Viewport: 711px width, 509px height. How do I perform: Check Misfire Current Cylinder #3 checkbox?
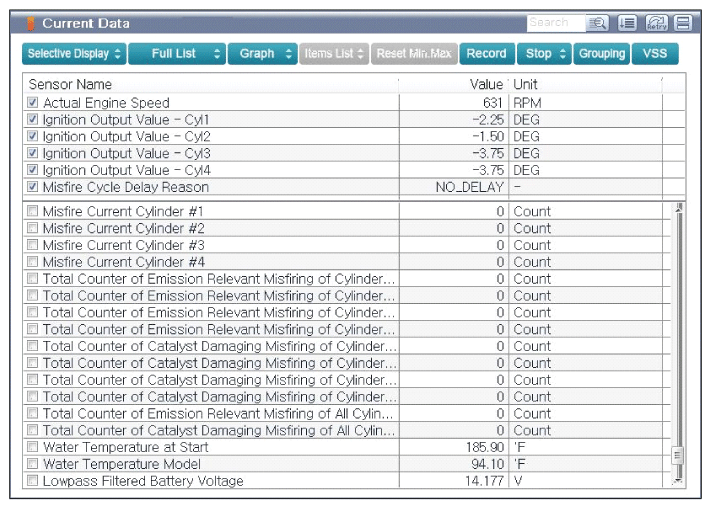click(32, 244)
